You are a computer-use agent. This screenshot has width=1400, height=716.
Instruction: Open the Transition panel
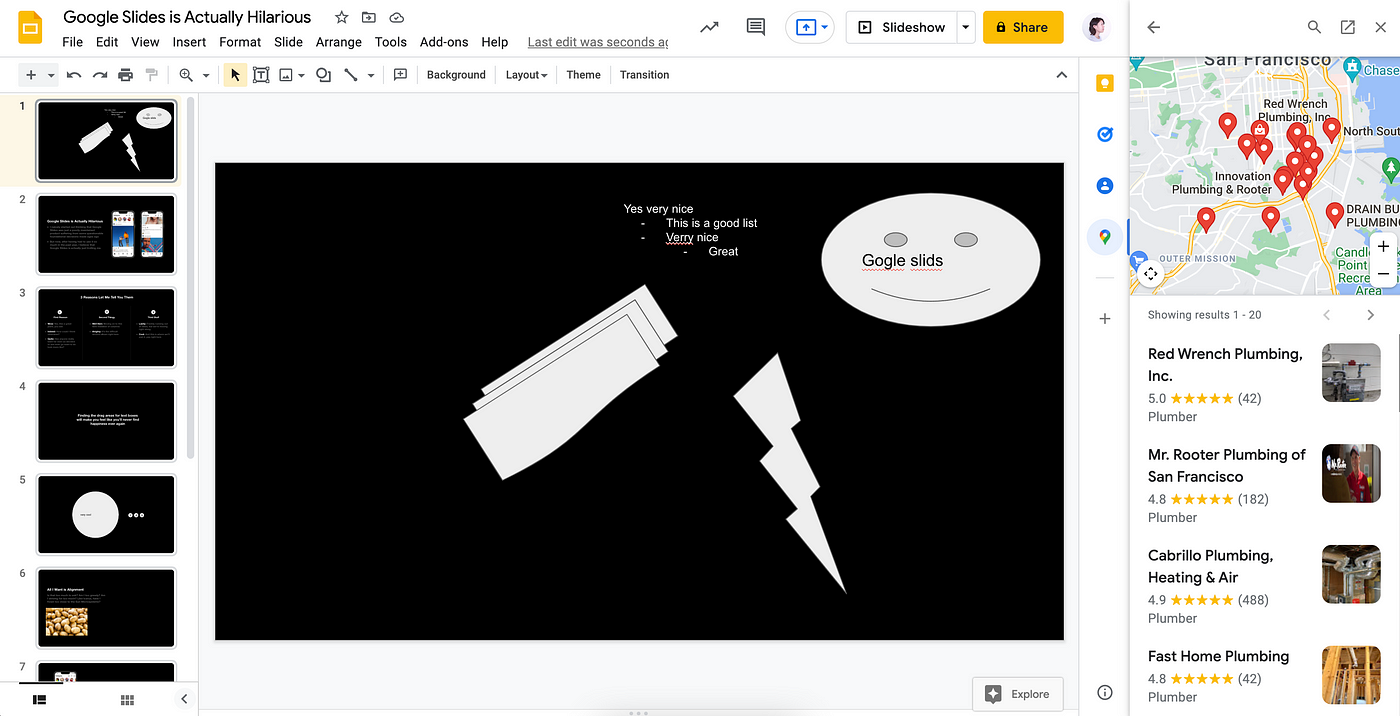click(644, 75)
